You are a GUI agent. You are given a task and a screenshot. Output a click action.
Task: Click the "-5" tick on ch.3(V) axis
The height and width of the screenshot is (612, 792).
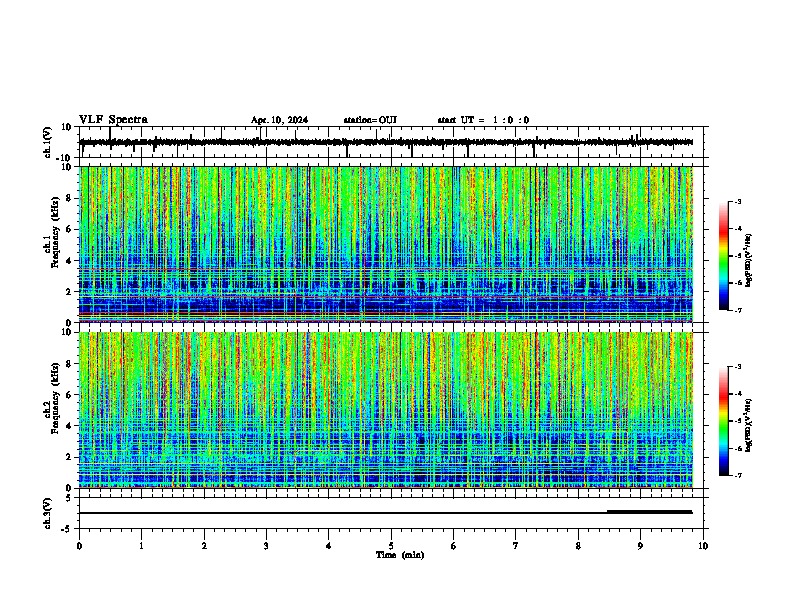pos(68,529)
